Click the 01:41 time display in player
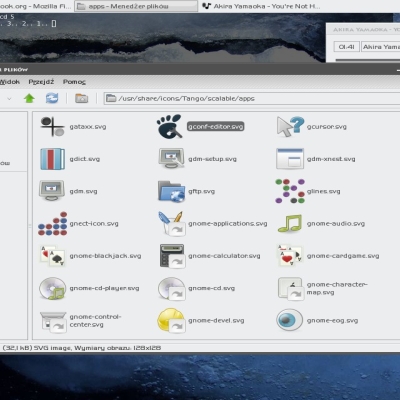Viewport: 400px width, 400px height. click(x=347, y=47)
